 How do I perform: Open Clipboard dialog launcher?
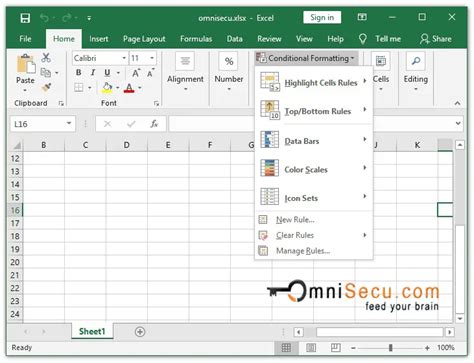pos(61,103)
